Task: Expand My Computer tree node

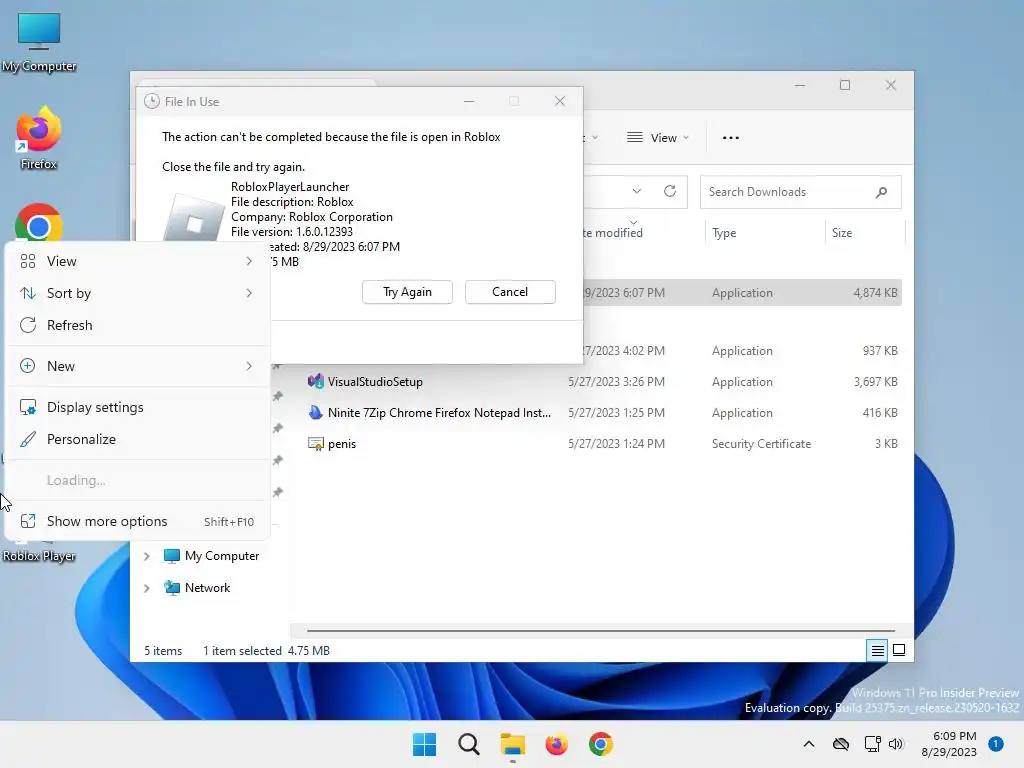Action: [x=147, y=556]
